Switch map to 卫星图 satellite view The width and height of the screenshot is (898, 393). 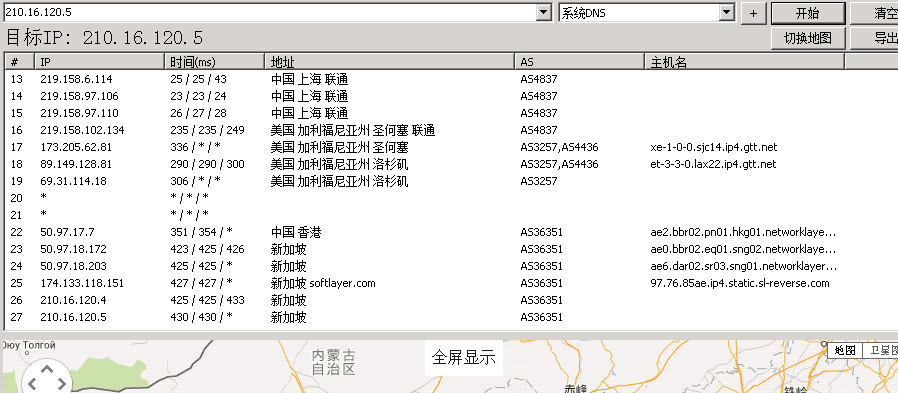(881, 351)
